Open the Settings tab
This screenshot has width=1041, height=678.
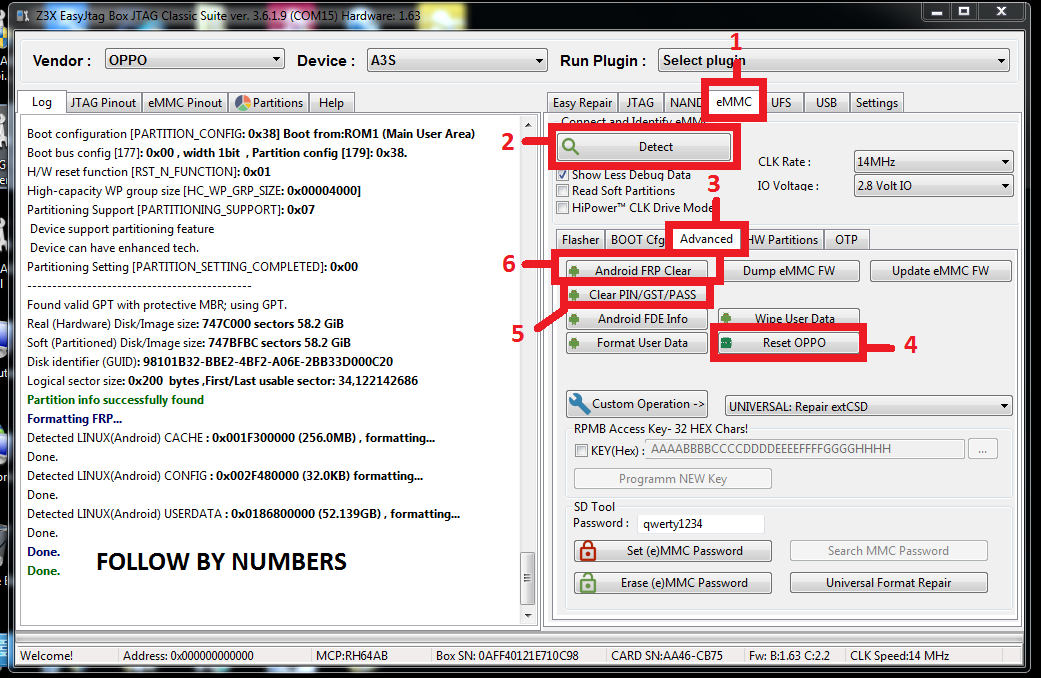(x=876, y=103)
